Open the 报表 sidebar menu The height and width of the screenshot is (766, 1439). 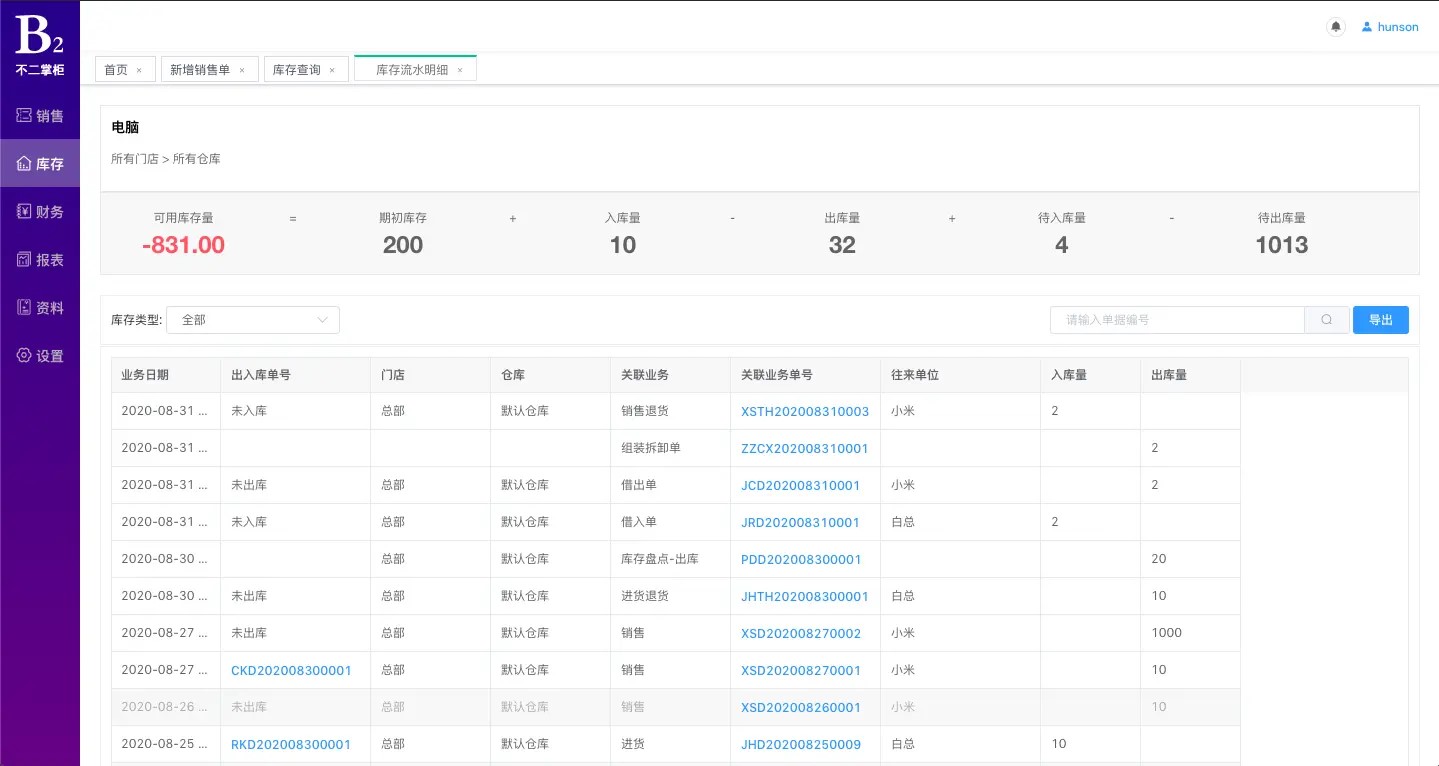point(40,260)
